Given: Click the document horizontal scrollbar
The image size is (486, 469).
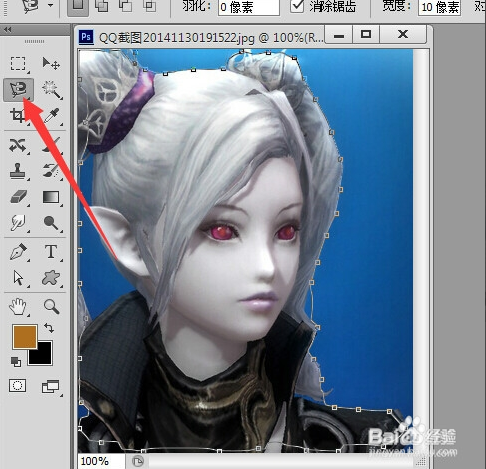Looking at the screenshot, I should 280,462.
